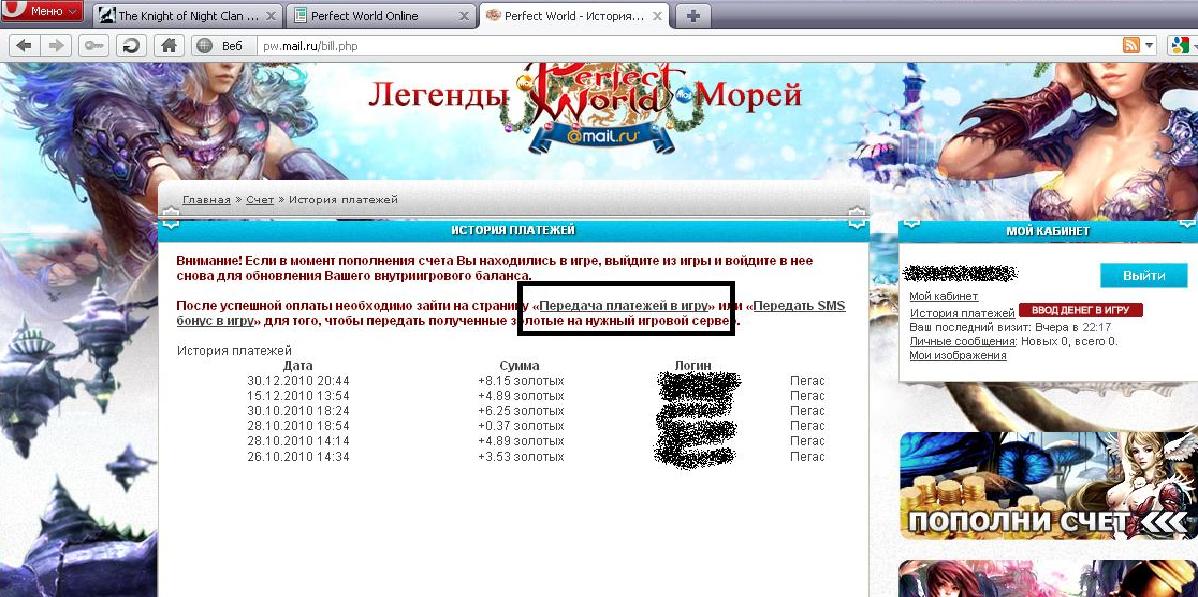Click the Google search engine icon
This screenshot has height=597, width=1198.
click(x=1178, y=45)
